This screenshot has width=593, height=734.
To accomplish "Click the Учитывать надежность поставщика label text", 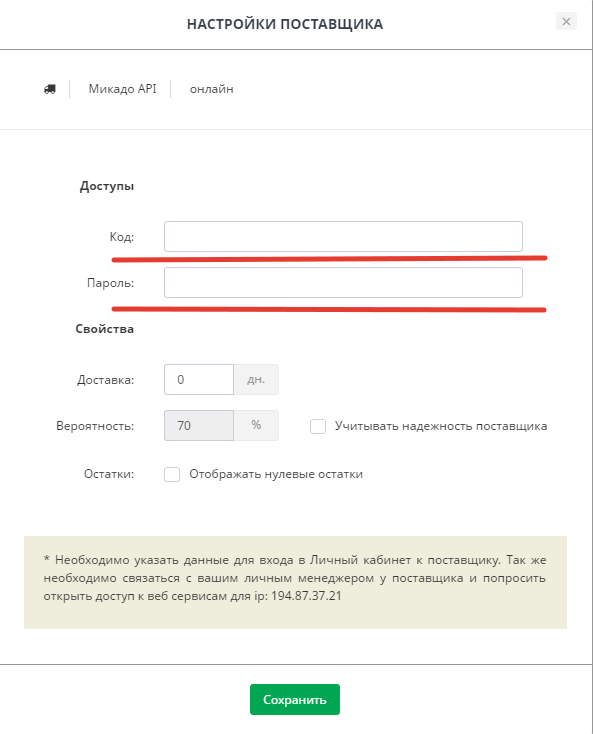I will (441, 426).
